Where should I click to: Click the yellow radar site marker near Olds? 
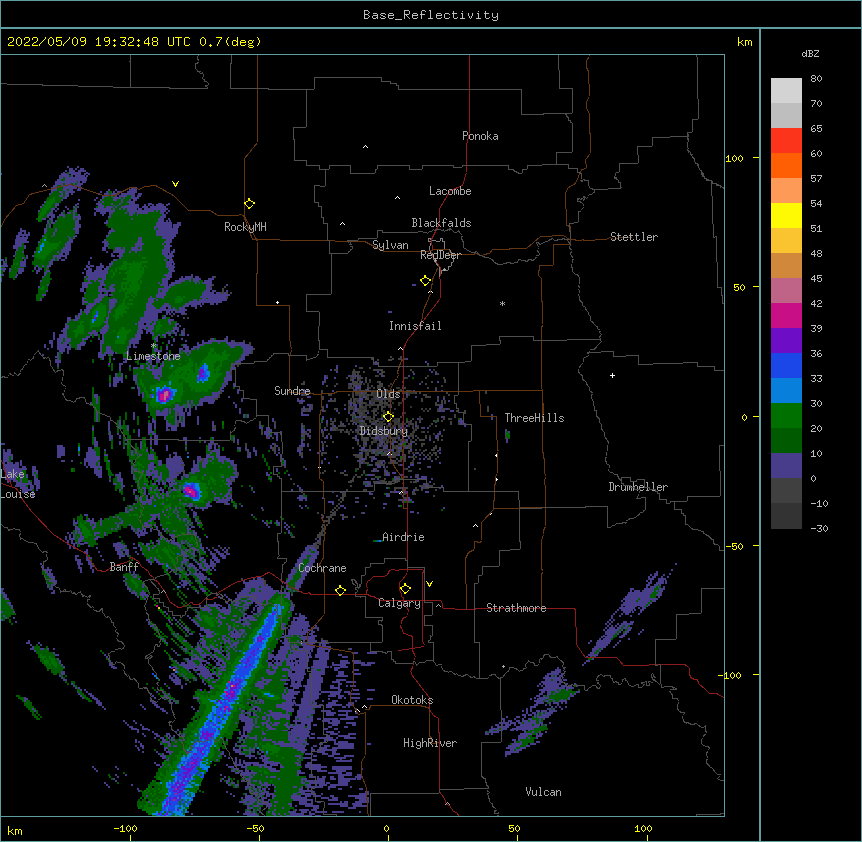388,416
